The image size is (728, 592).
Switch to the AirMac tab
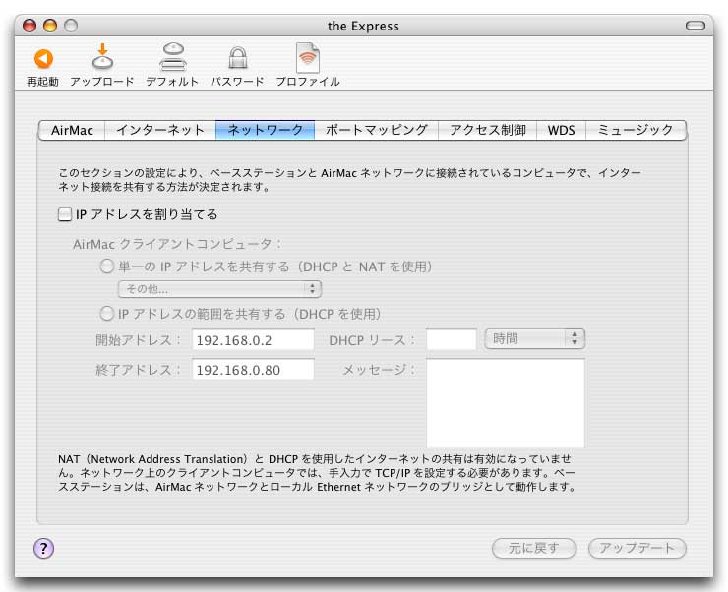(x=72, y=130)
